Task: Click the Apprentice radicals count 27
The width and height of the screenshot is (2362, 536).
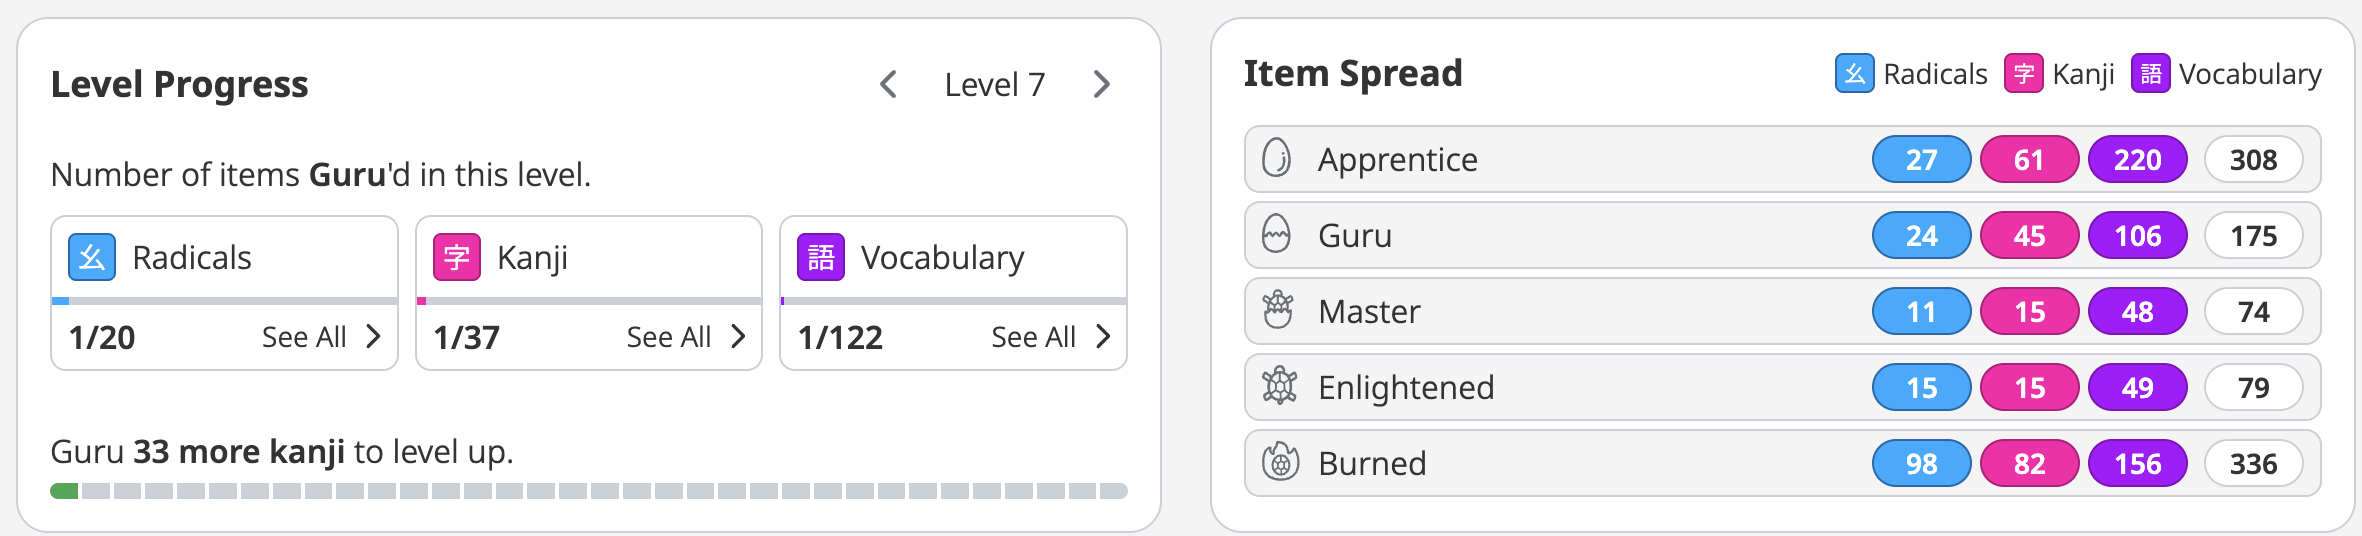Action: (1921, 160)
